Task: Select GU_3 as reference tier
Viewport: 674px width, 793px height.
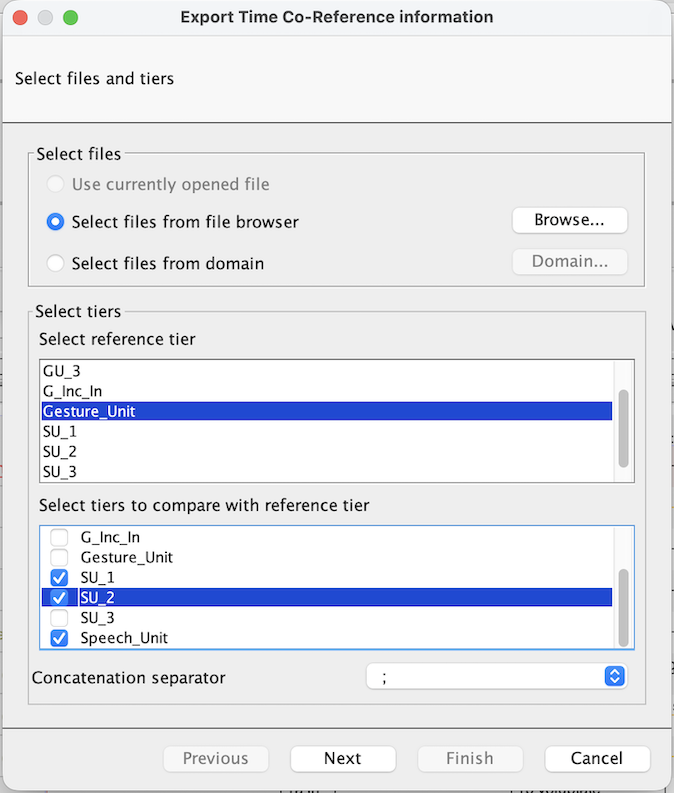Action: pos(61,371)
